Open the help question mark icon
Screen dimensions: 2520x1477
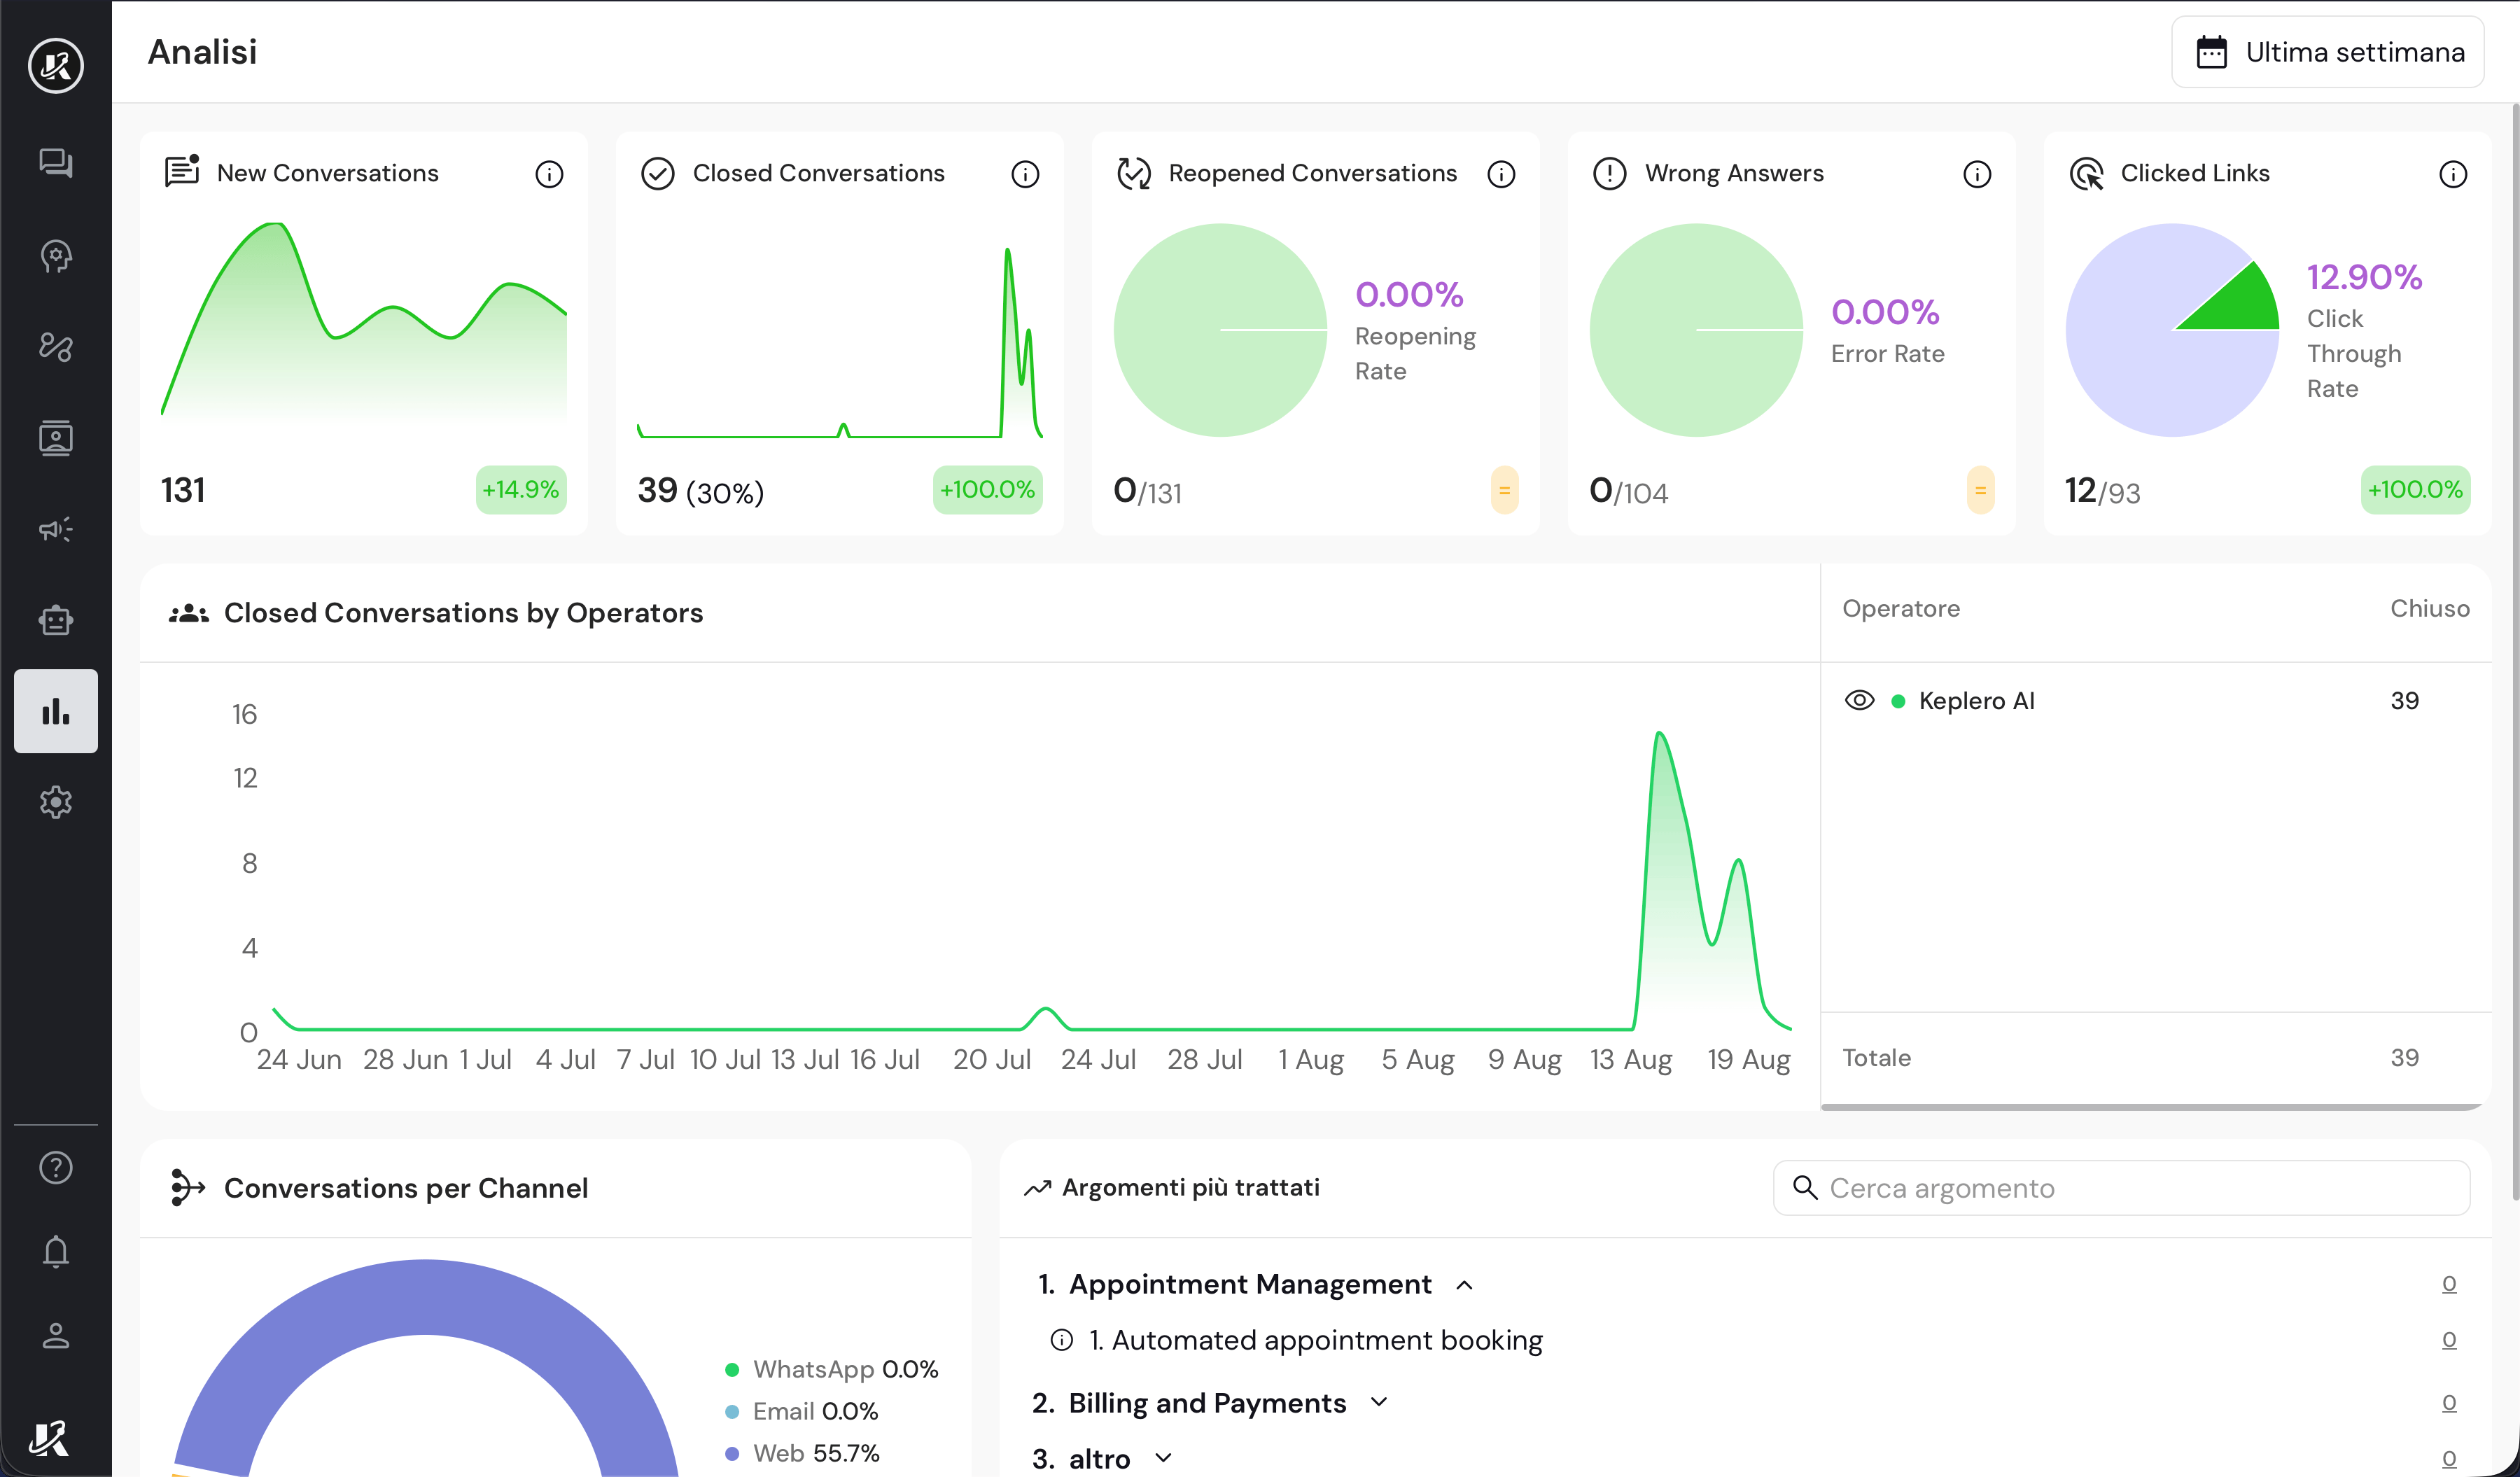coord(56,1167)
